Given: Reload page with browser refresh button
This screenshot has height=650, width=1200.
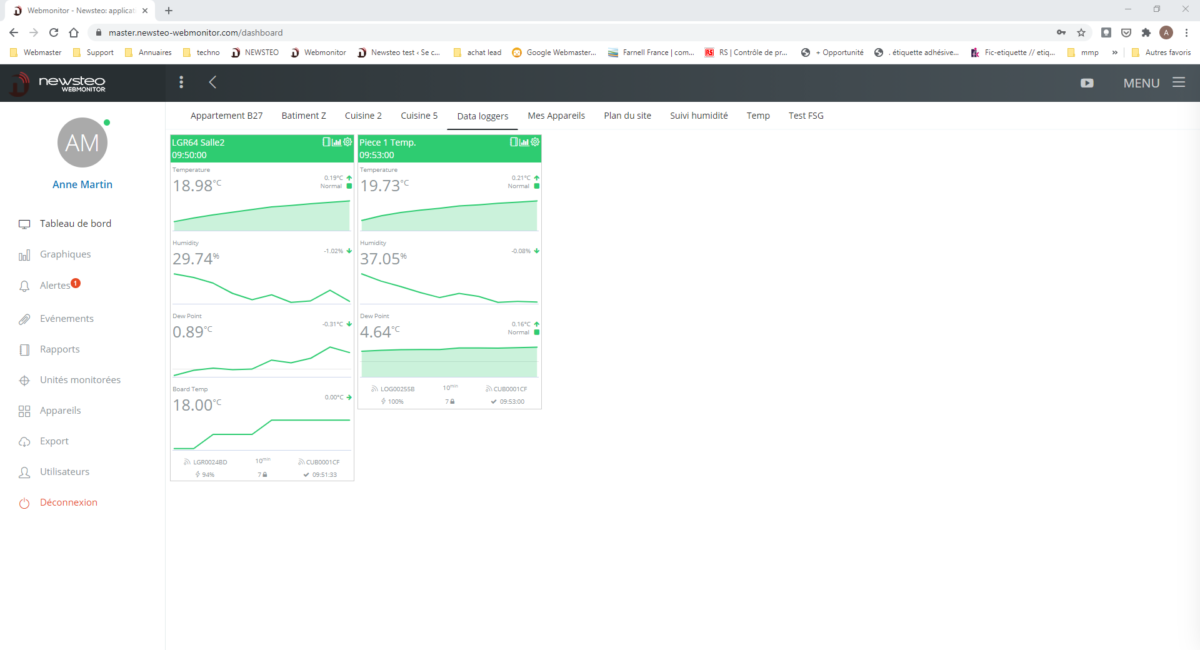Looking at the screenshot, I should tap(53, 32).
